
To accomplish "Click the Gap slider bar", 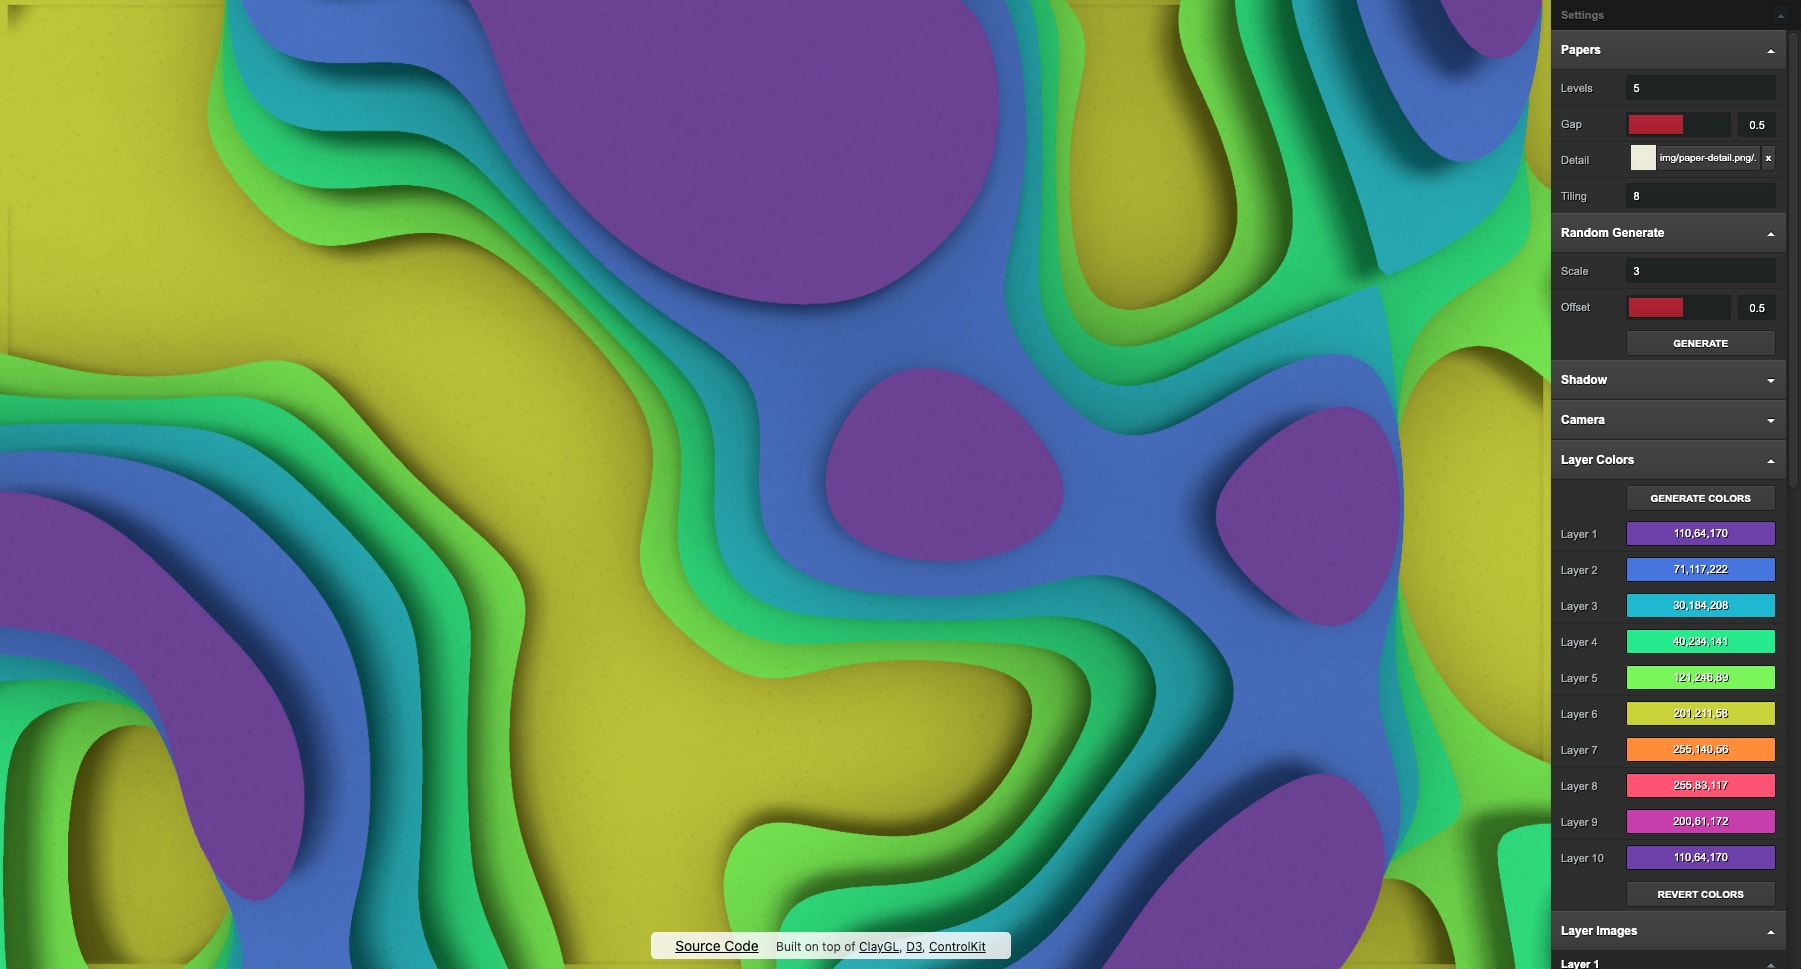I will click(1679, 125).
